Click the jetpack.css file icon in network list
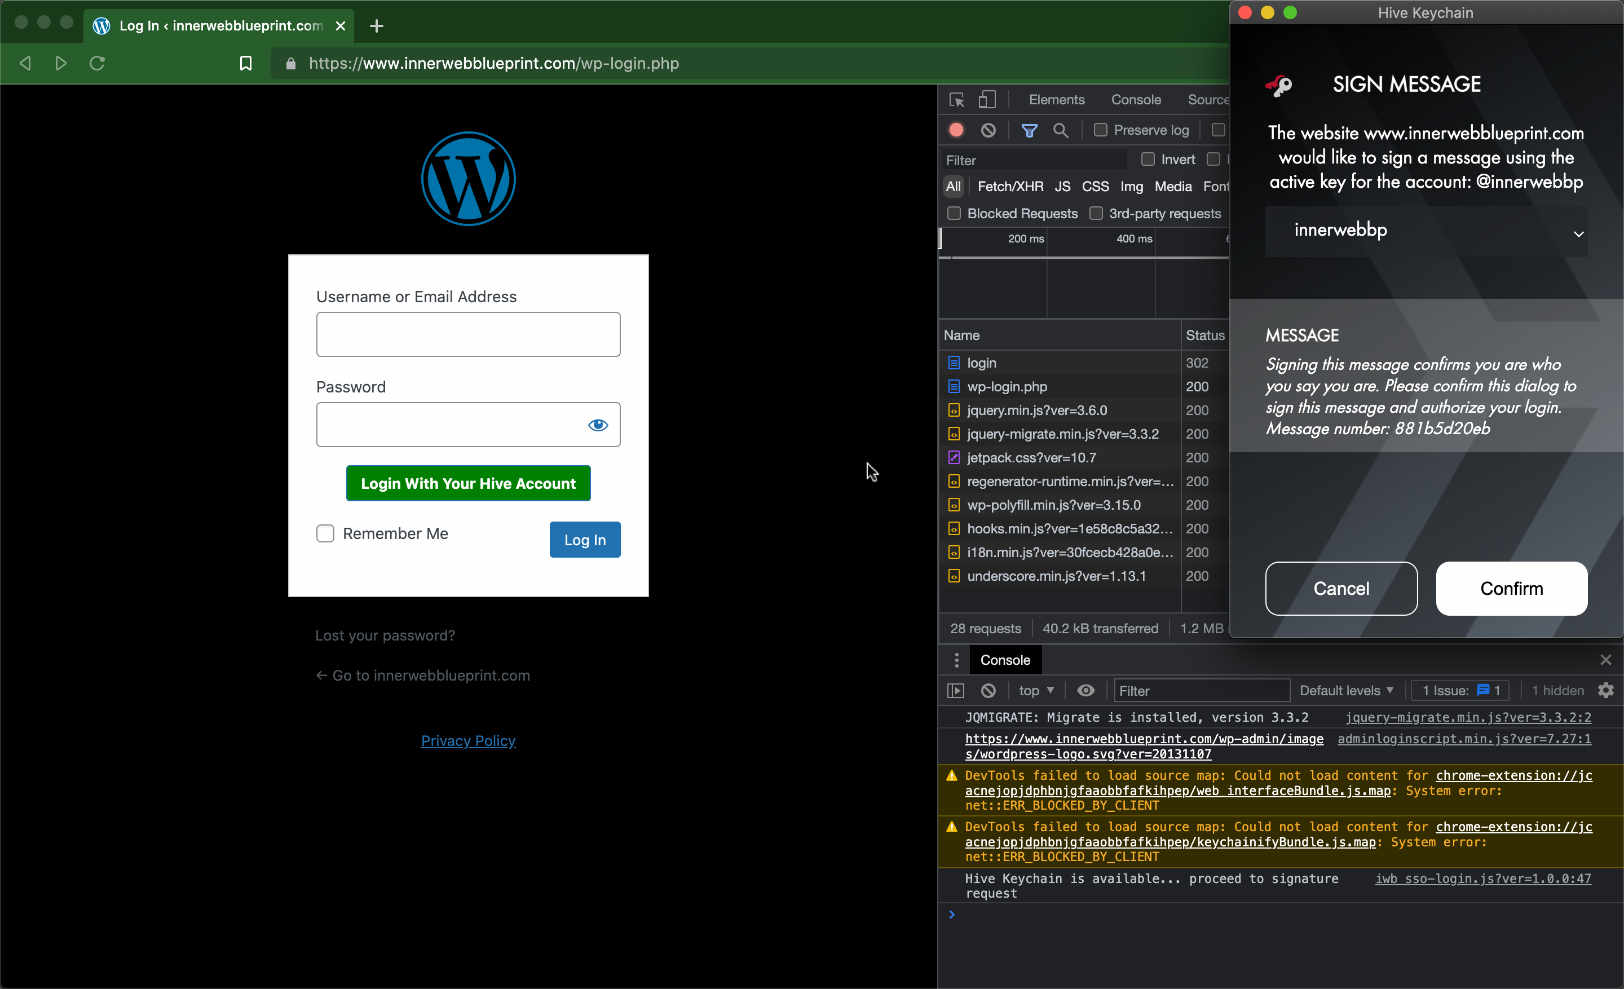The height and width of the screenshot is (989, 1624). (954, 458)
